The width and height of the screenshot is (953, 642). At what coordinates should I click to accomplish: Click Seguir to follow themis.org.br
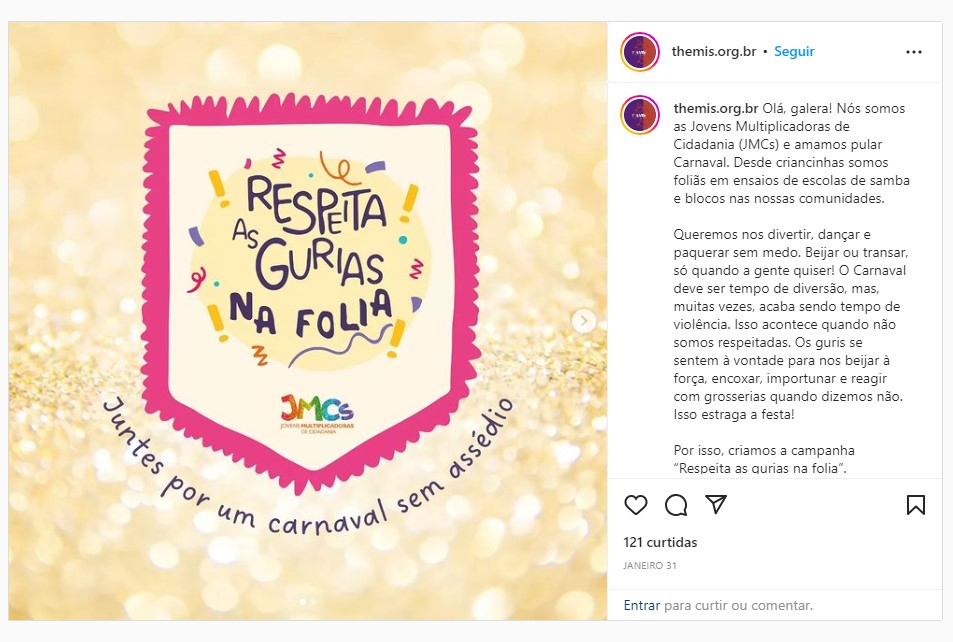(x=792, y=50)
